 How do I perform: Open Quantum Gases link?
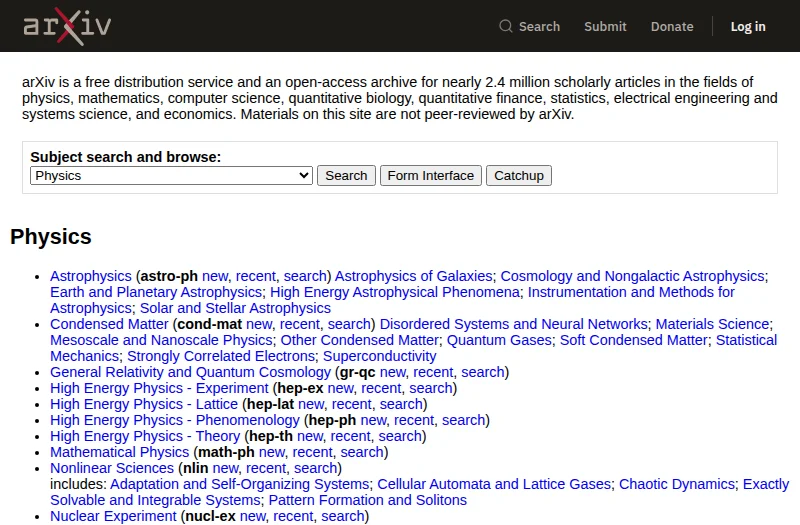499,340
